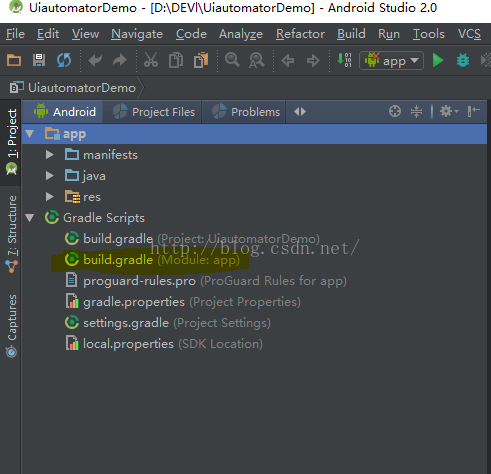Open the project panel gear settings
This screenshot has width=491, height=474.
coord(449,111)
